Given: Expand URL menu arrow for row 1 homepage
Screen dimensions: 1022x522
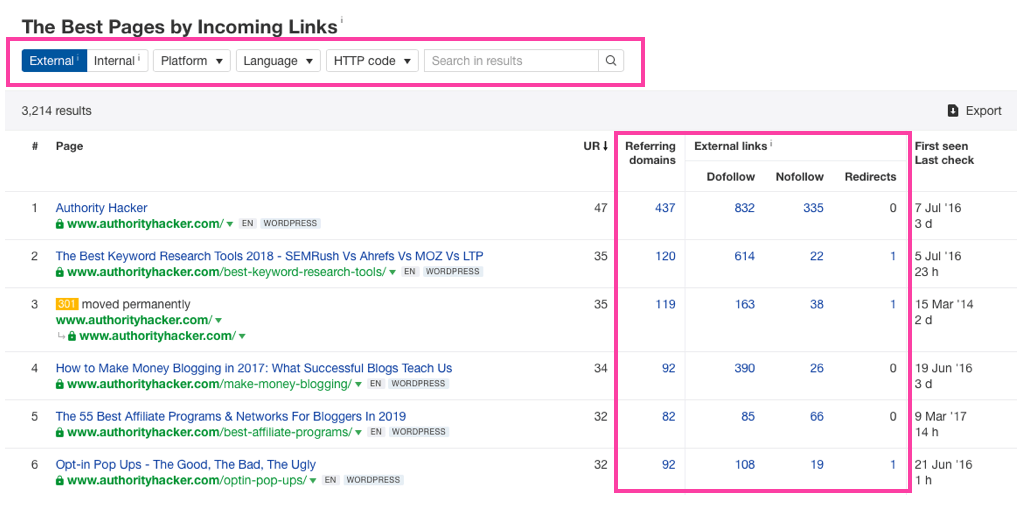Looking at the screenshot, I should coord(229,224).
